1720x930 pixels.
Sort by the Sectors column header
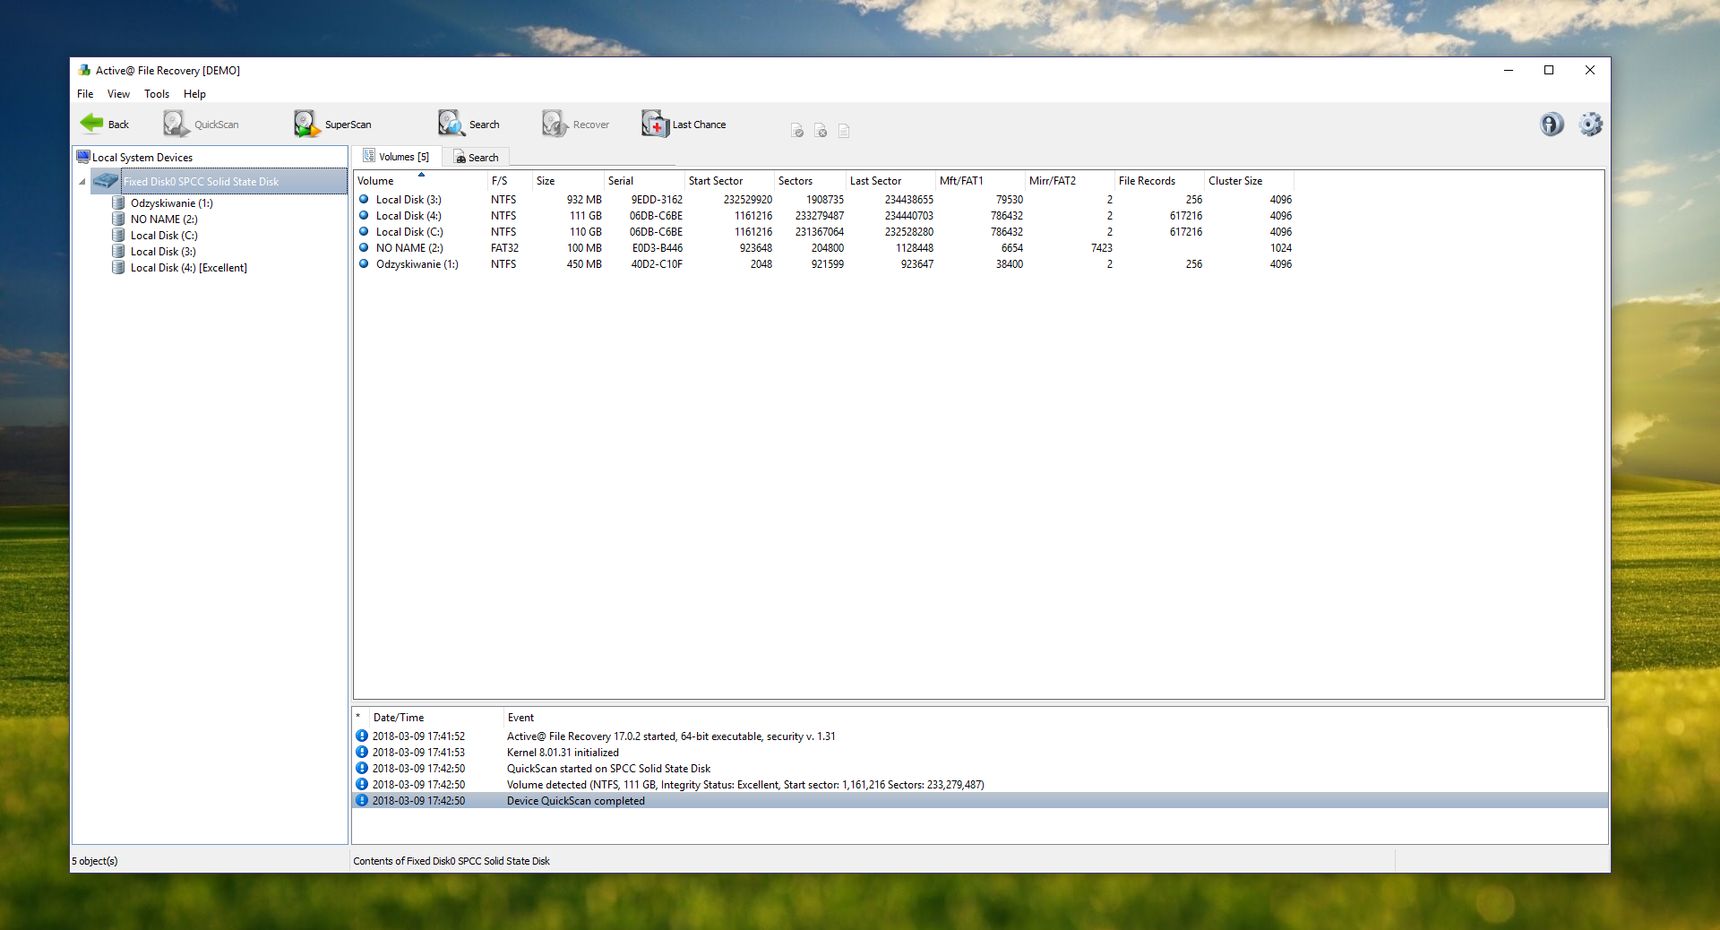(810, 181)
